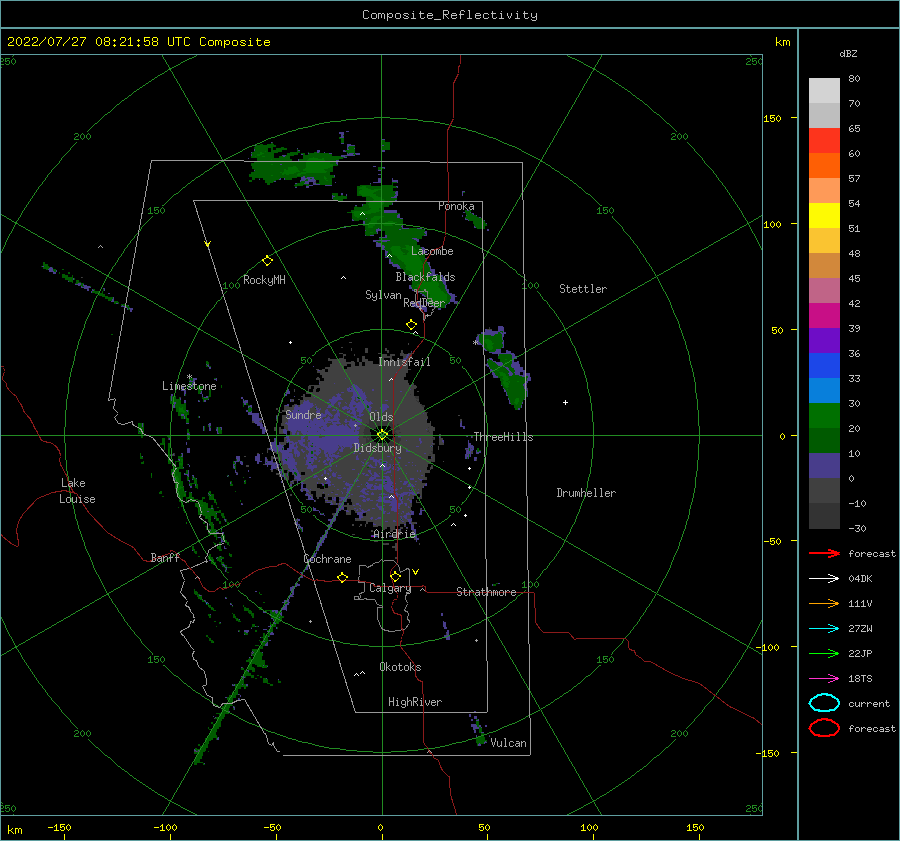Select the orange 60-57 dBZ swatch

pyautogui.click(x=824, y=166)
